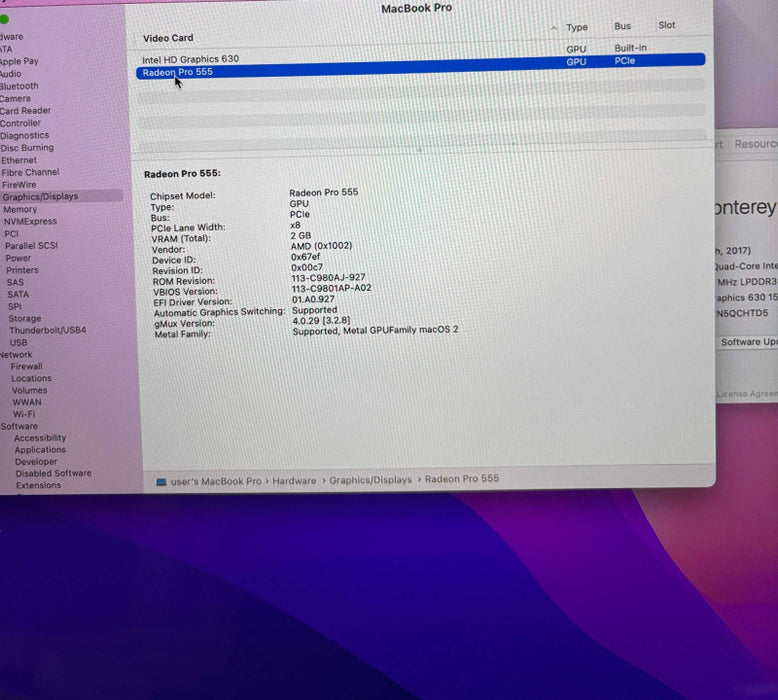Click Radeon Pro 555 in the path bar
This screenshot has height=700, width=778.
point(462,479)
